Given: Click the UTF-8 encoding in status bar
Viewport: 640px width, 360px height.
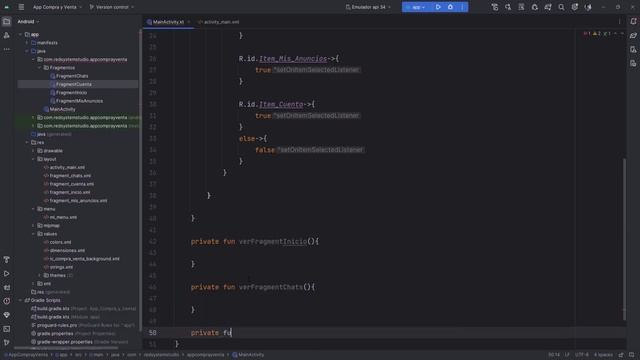Looking at the screenshot, I should coord(582,355).
